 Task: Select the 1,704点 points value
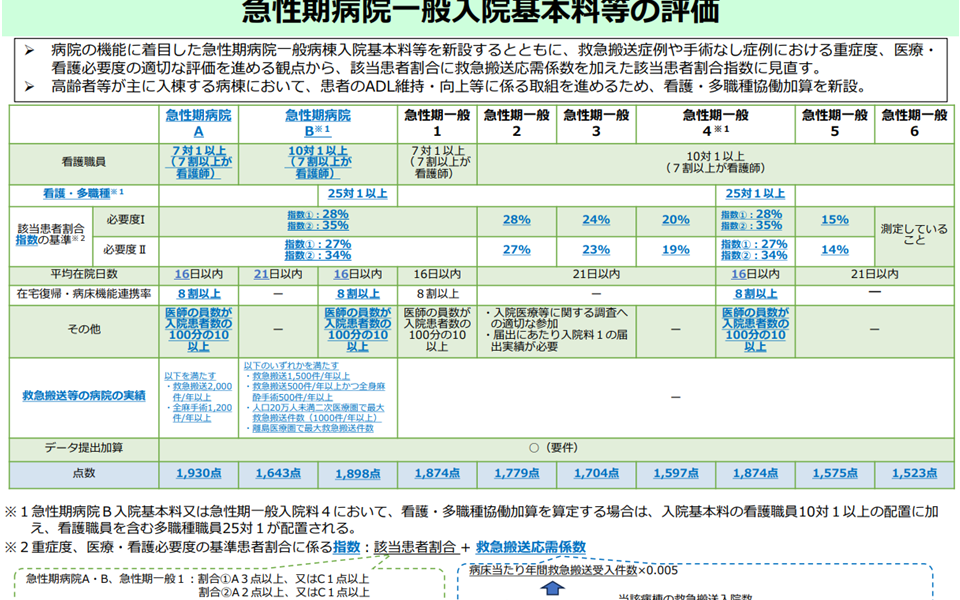coord(596,473)
